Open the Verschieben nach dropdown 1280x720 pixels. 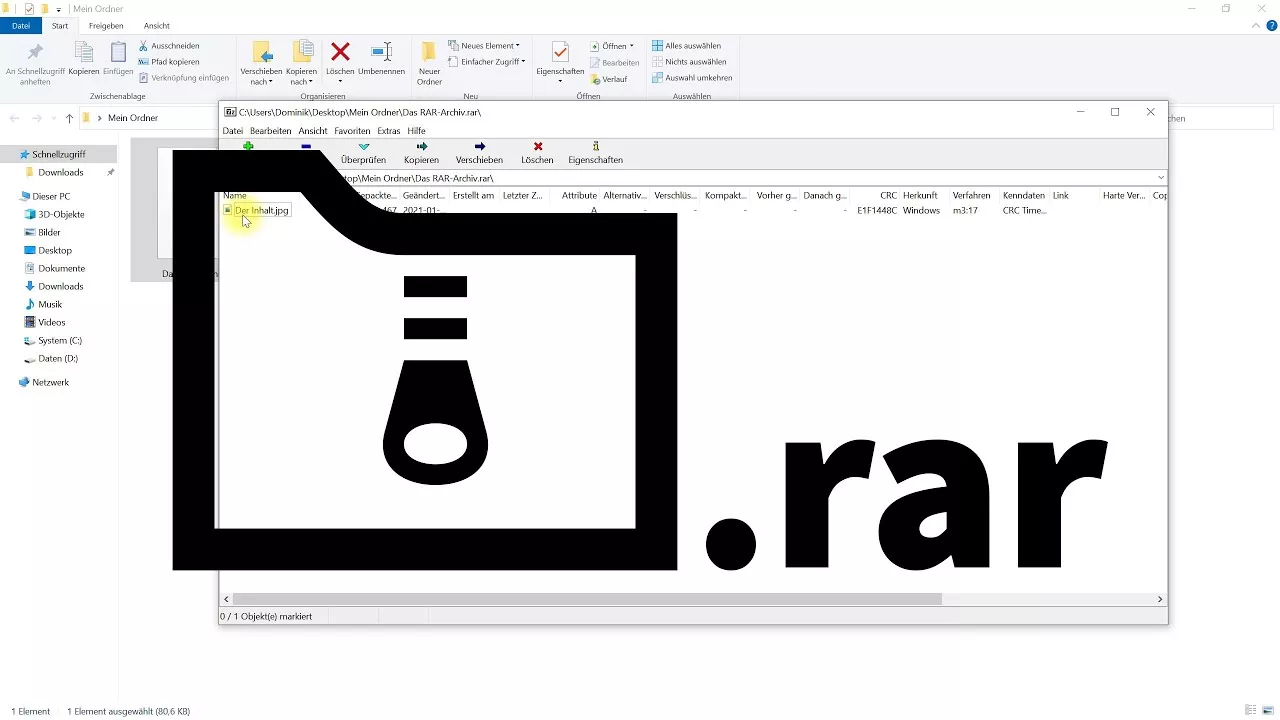point(261,77)
